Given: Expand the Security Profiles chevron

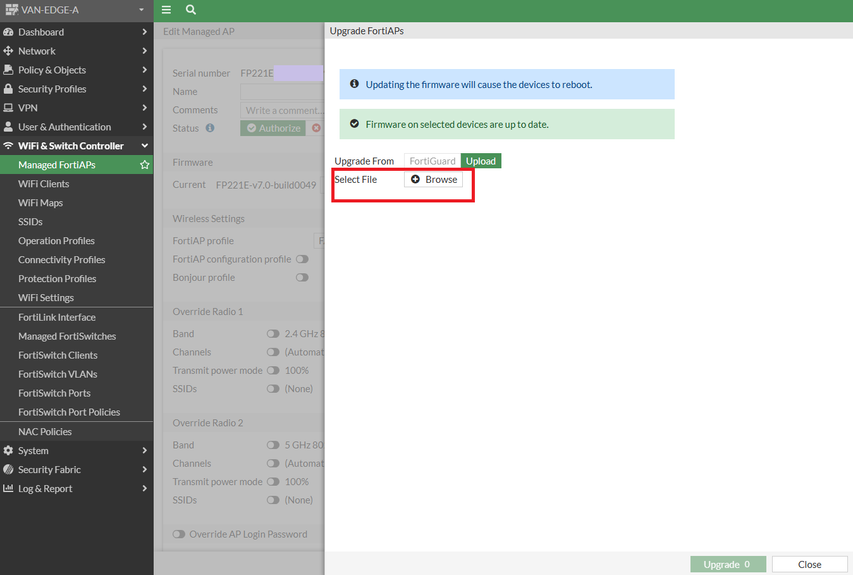Looking at the screenshot, I should 144,89.
